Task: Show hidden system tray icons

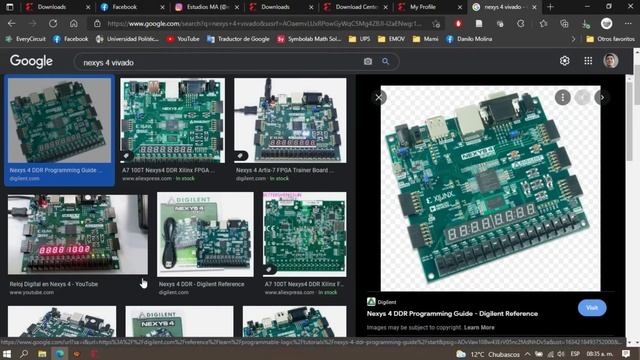Action: click(x=527, y=354)
